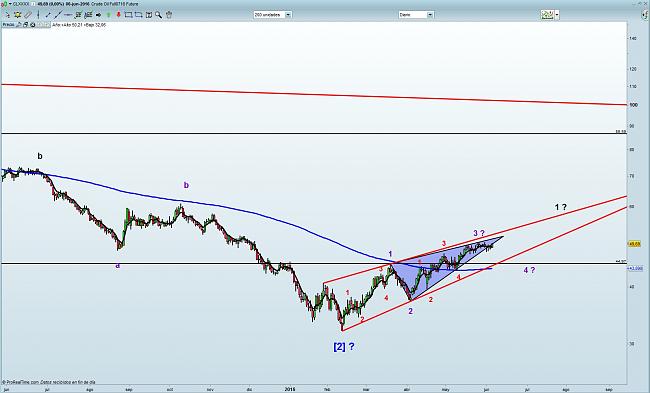
Task: Click the chart style thumbnail icon
Action: pyautogui.click(x=547, y=15)
